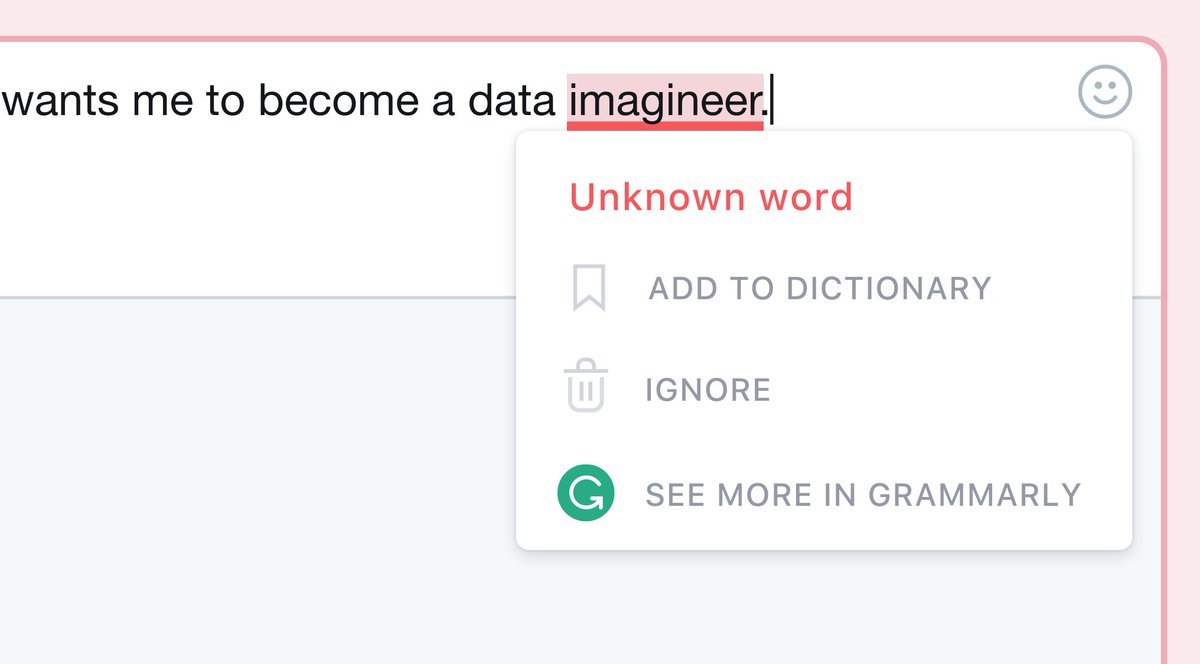Click empty white space below the sentence
The width and height of the screenshot is (1200, 664).
click(250, 210)
